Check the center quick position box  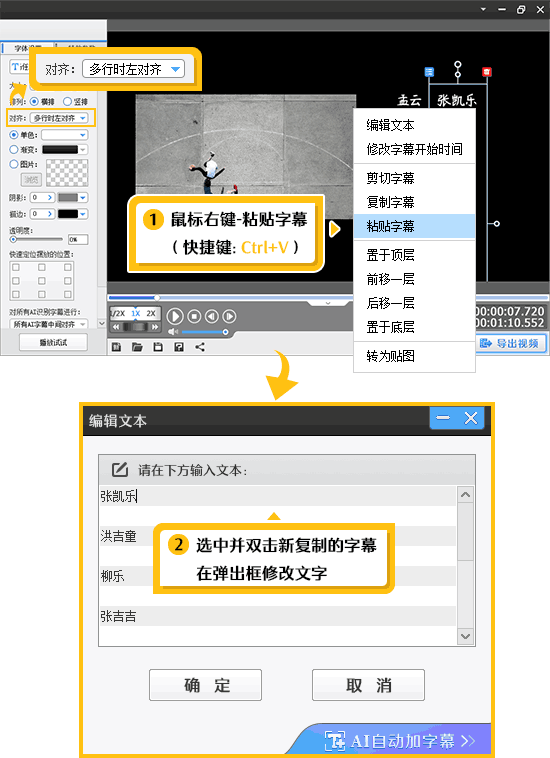click(42, 281)
